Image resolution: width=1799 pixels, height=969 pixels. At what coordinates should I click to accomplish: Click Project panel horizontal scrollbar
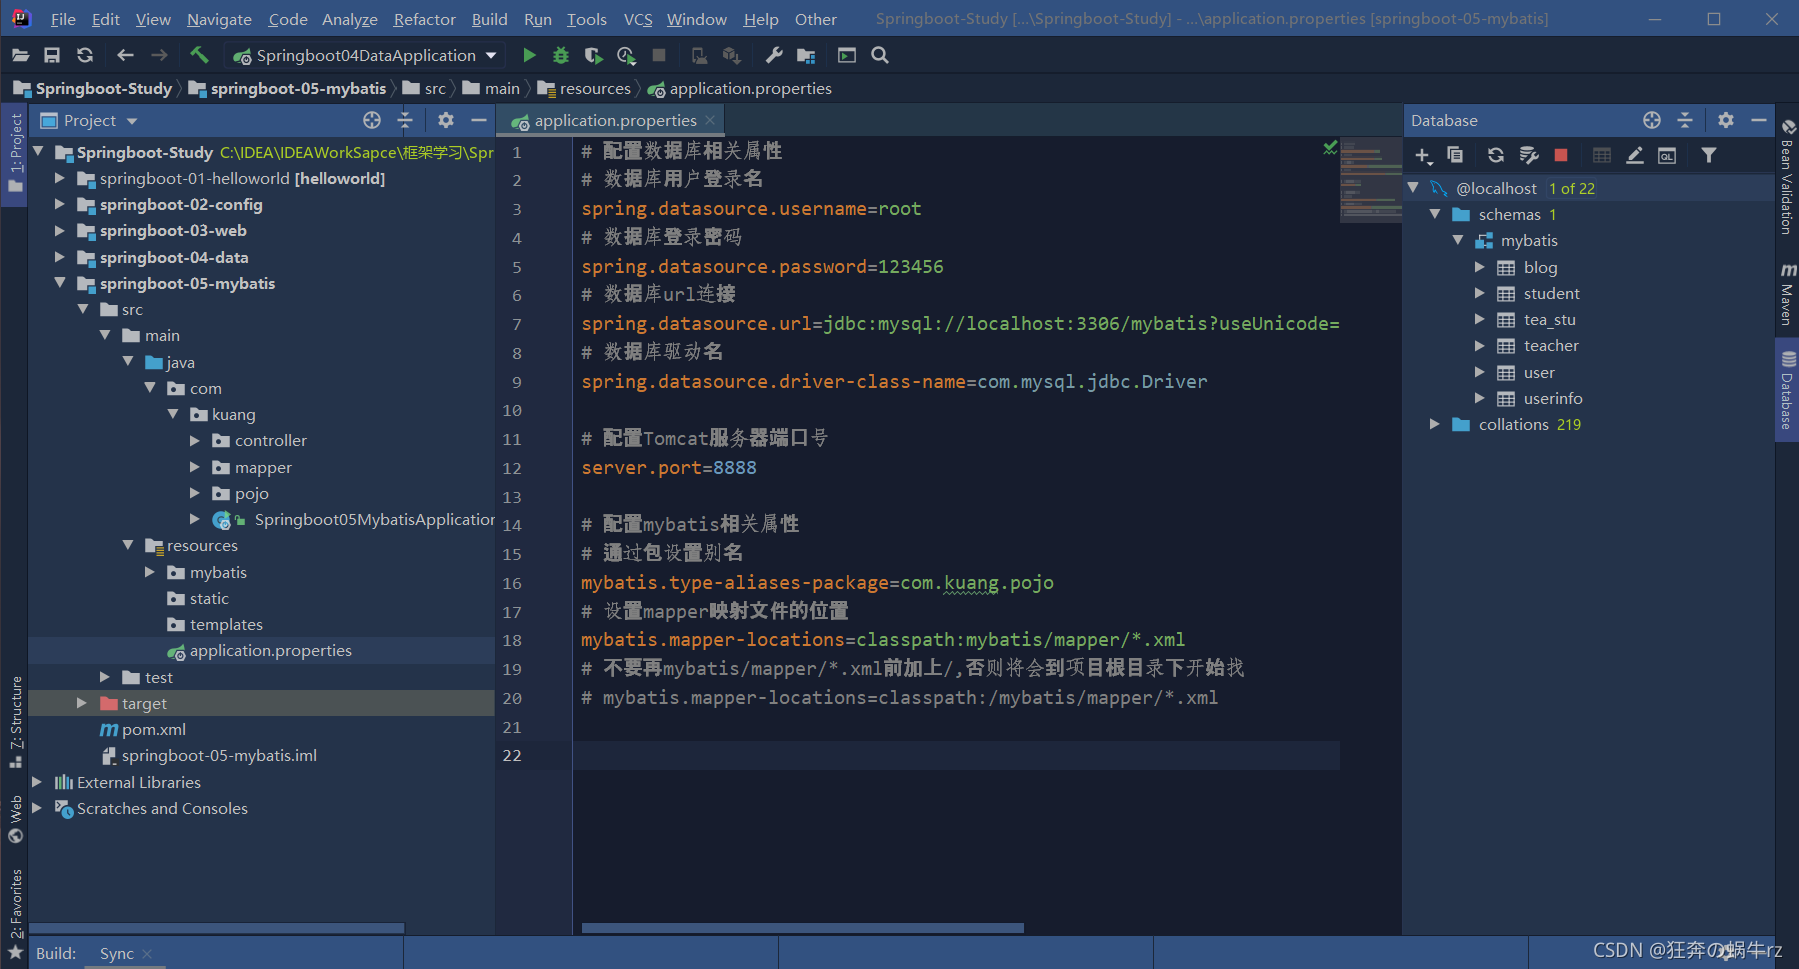(x=217, y=928)
